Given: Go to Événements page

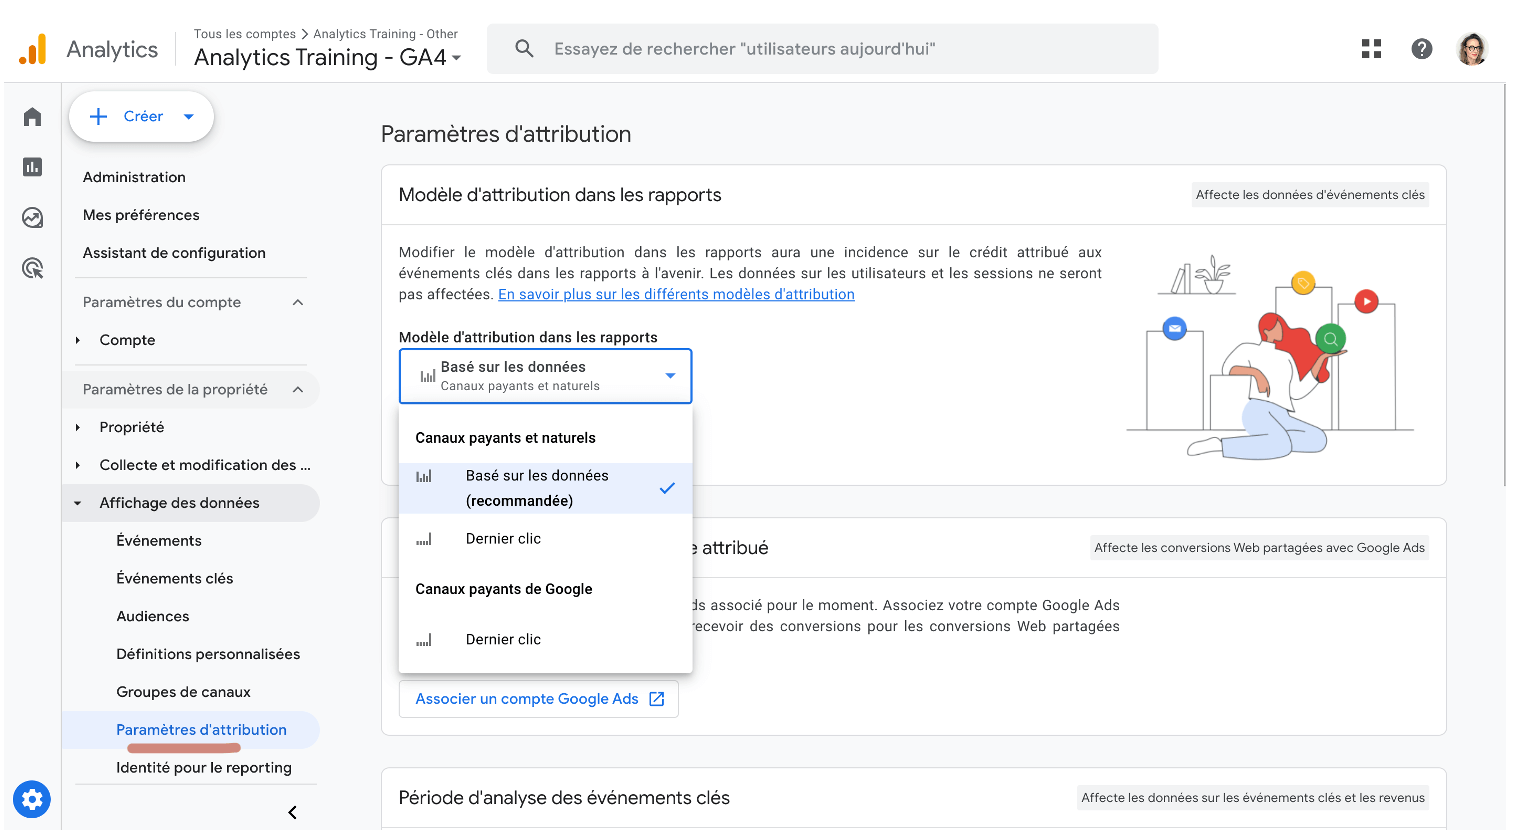Looking at the screenshot, I should click(x=159, y=541).
